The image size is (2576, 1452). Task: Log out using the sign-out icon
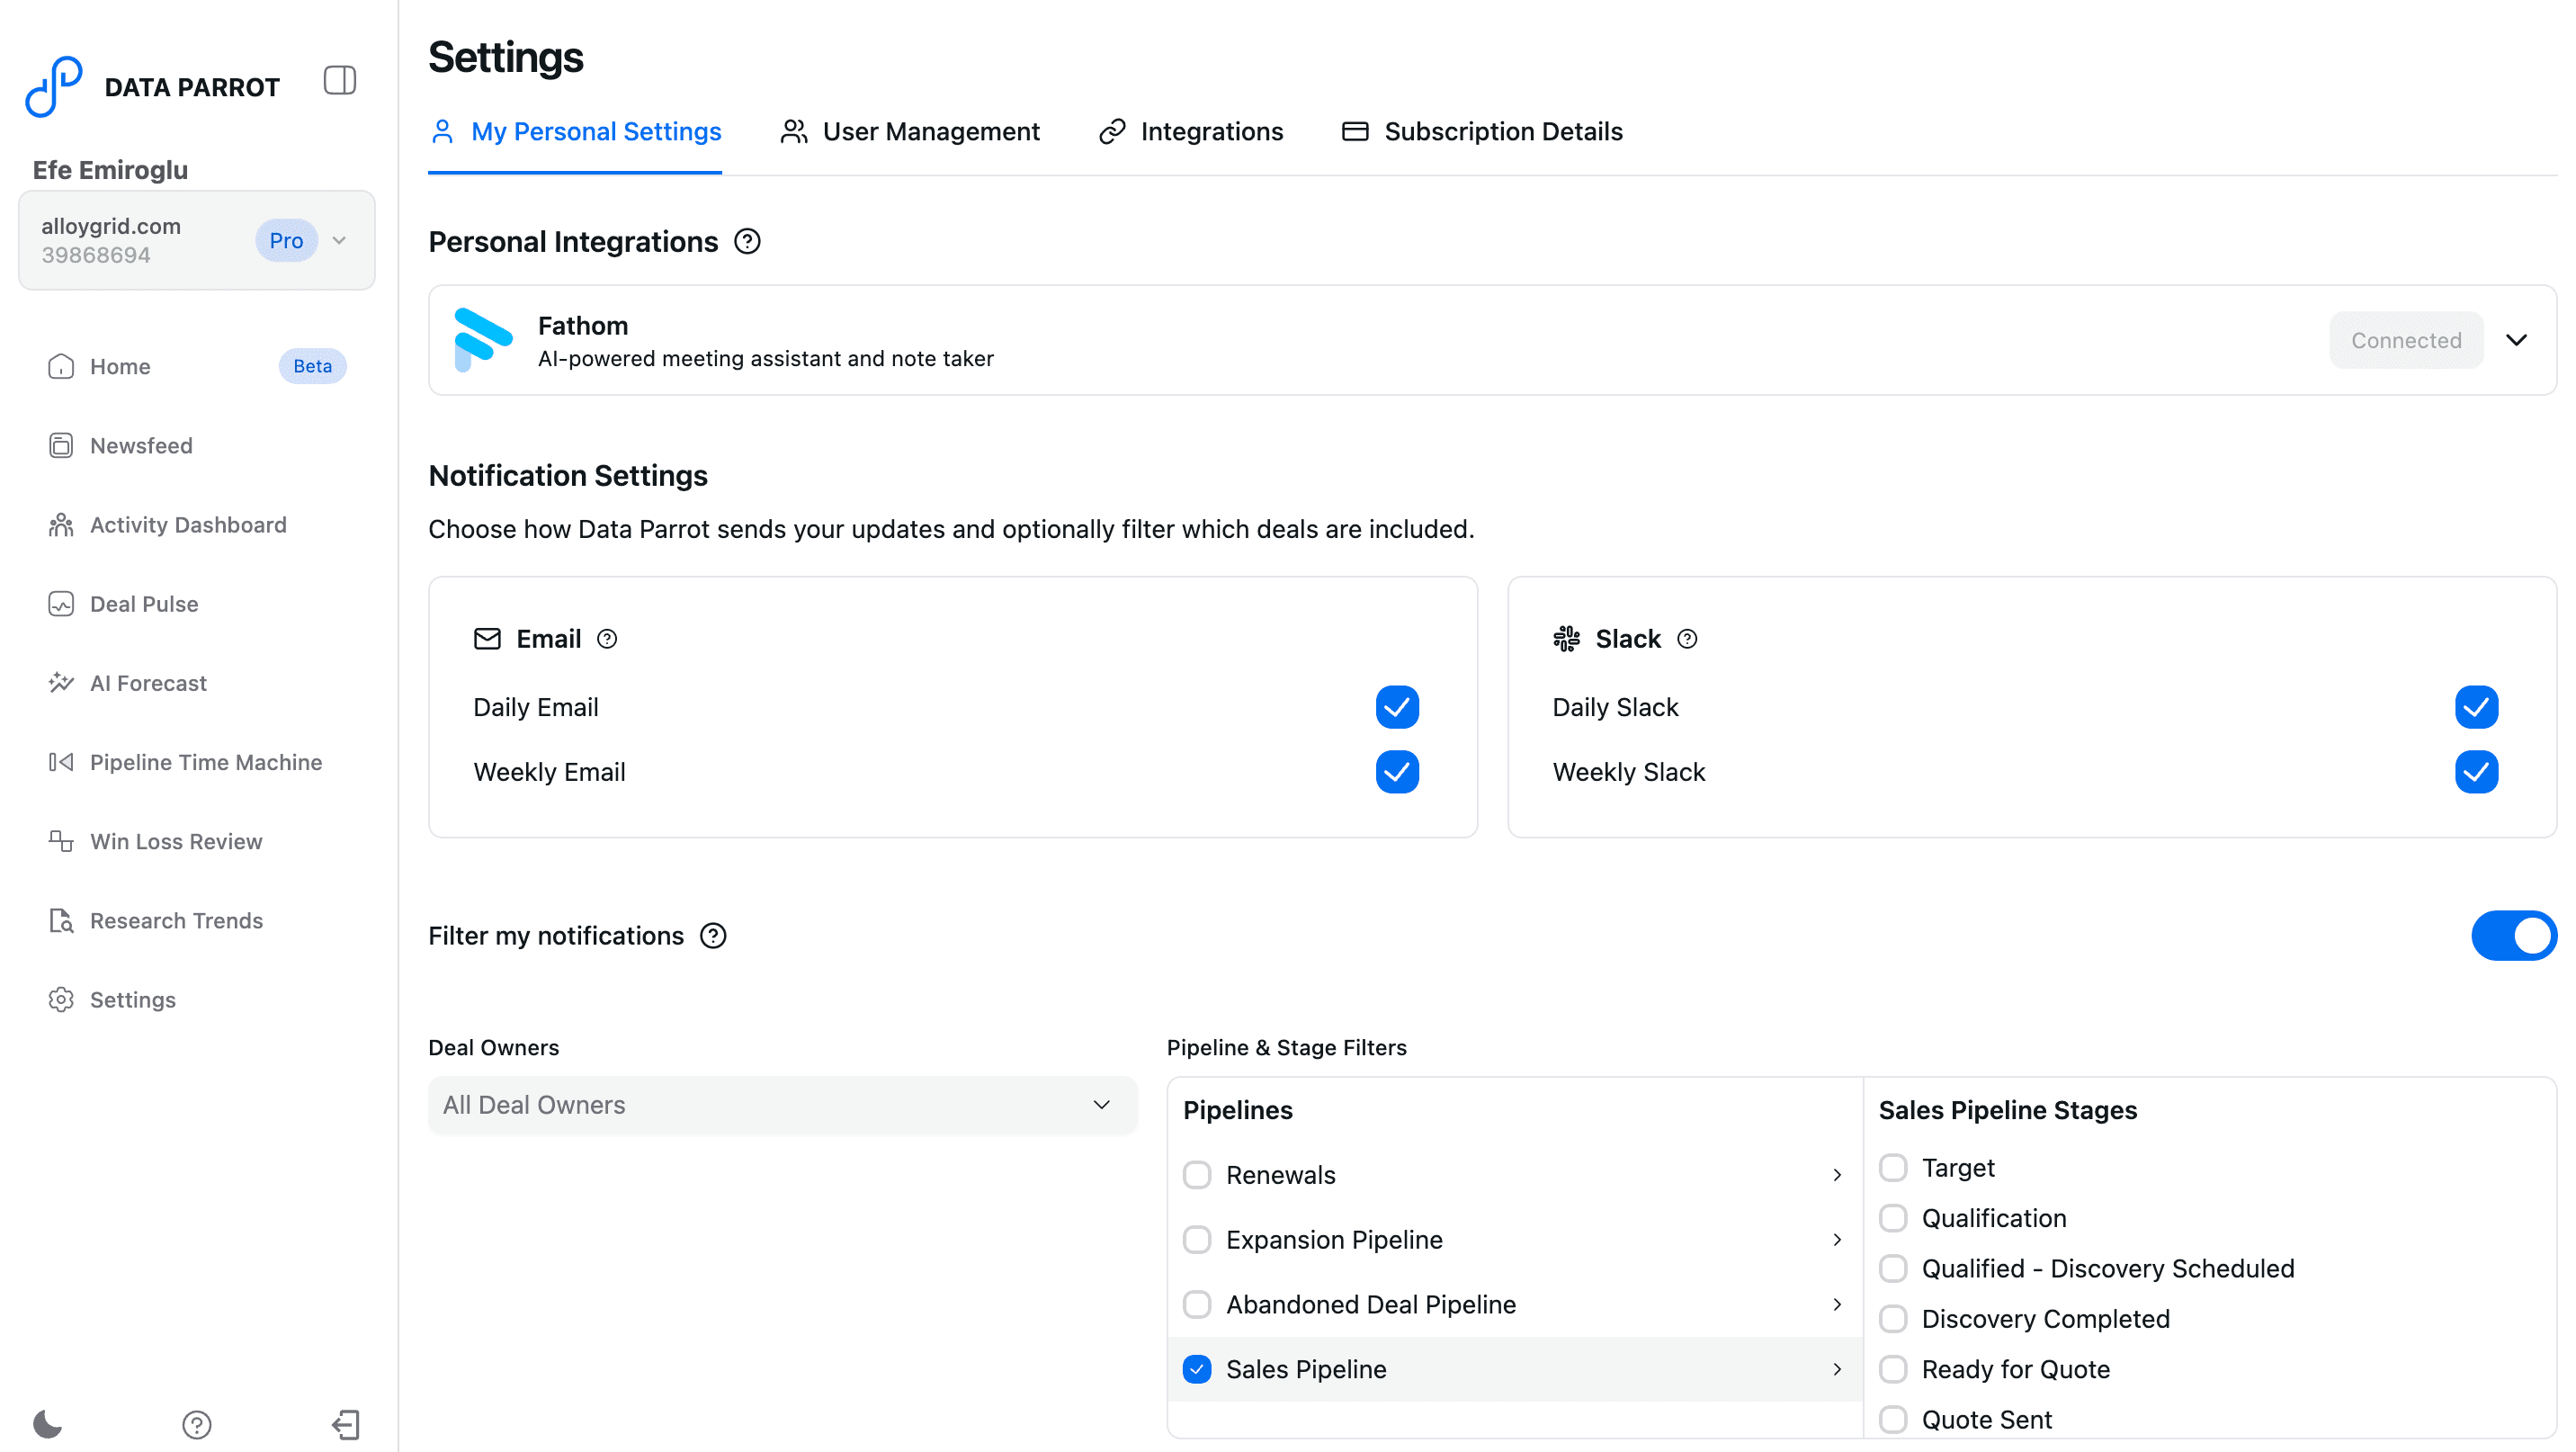[x=346, y=1424]
